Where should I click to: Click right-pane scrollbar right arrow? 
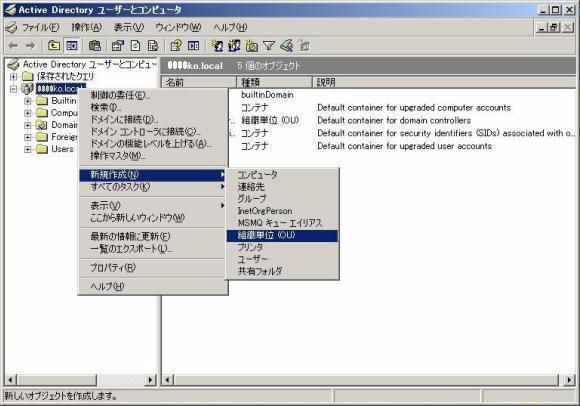569,380
